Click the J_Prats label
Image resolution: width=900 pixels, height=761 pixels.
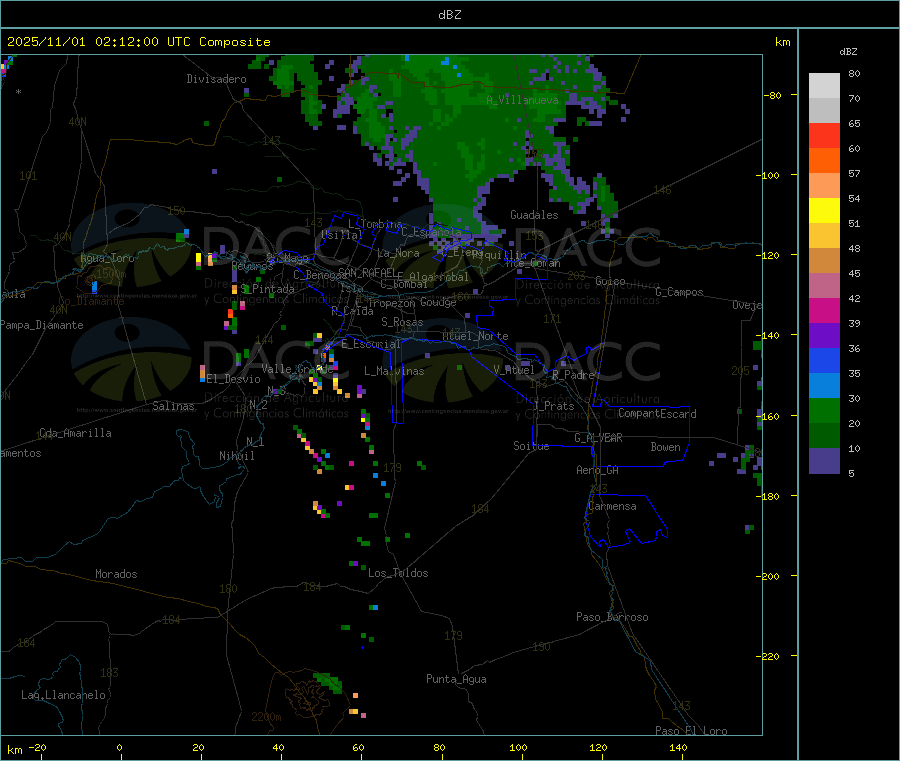point(553,406)
